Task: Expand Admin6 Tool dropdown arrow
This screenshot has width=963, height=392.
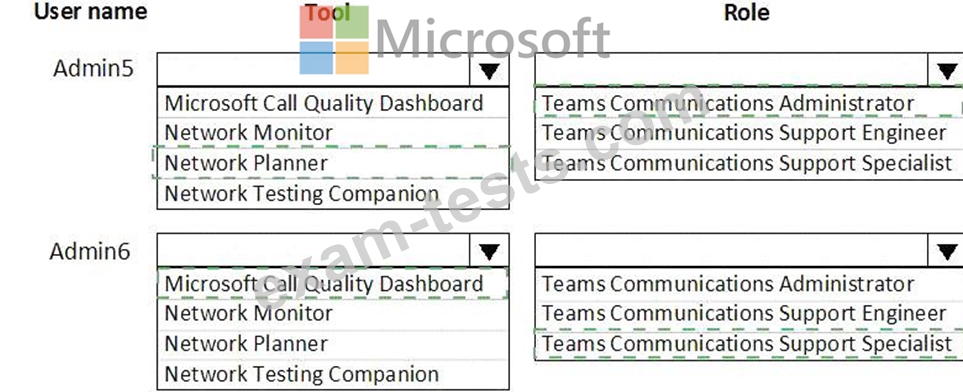Action: 489,251
